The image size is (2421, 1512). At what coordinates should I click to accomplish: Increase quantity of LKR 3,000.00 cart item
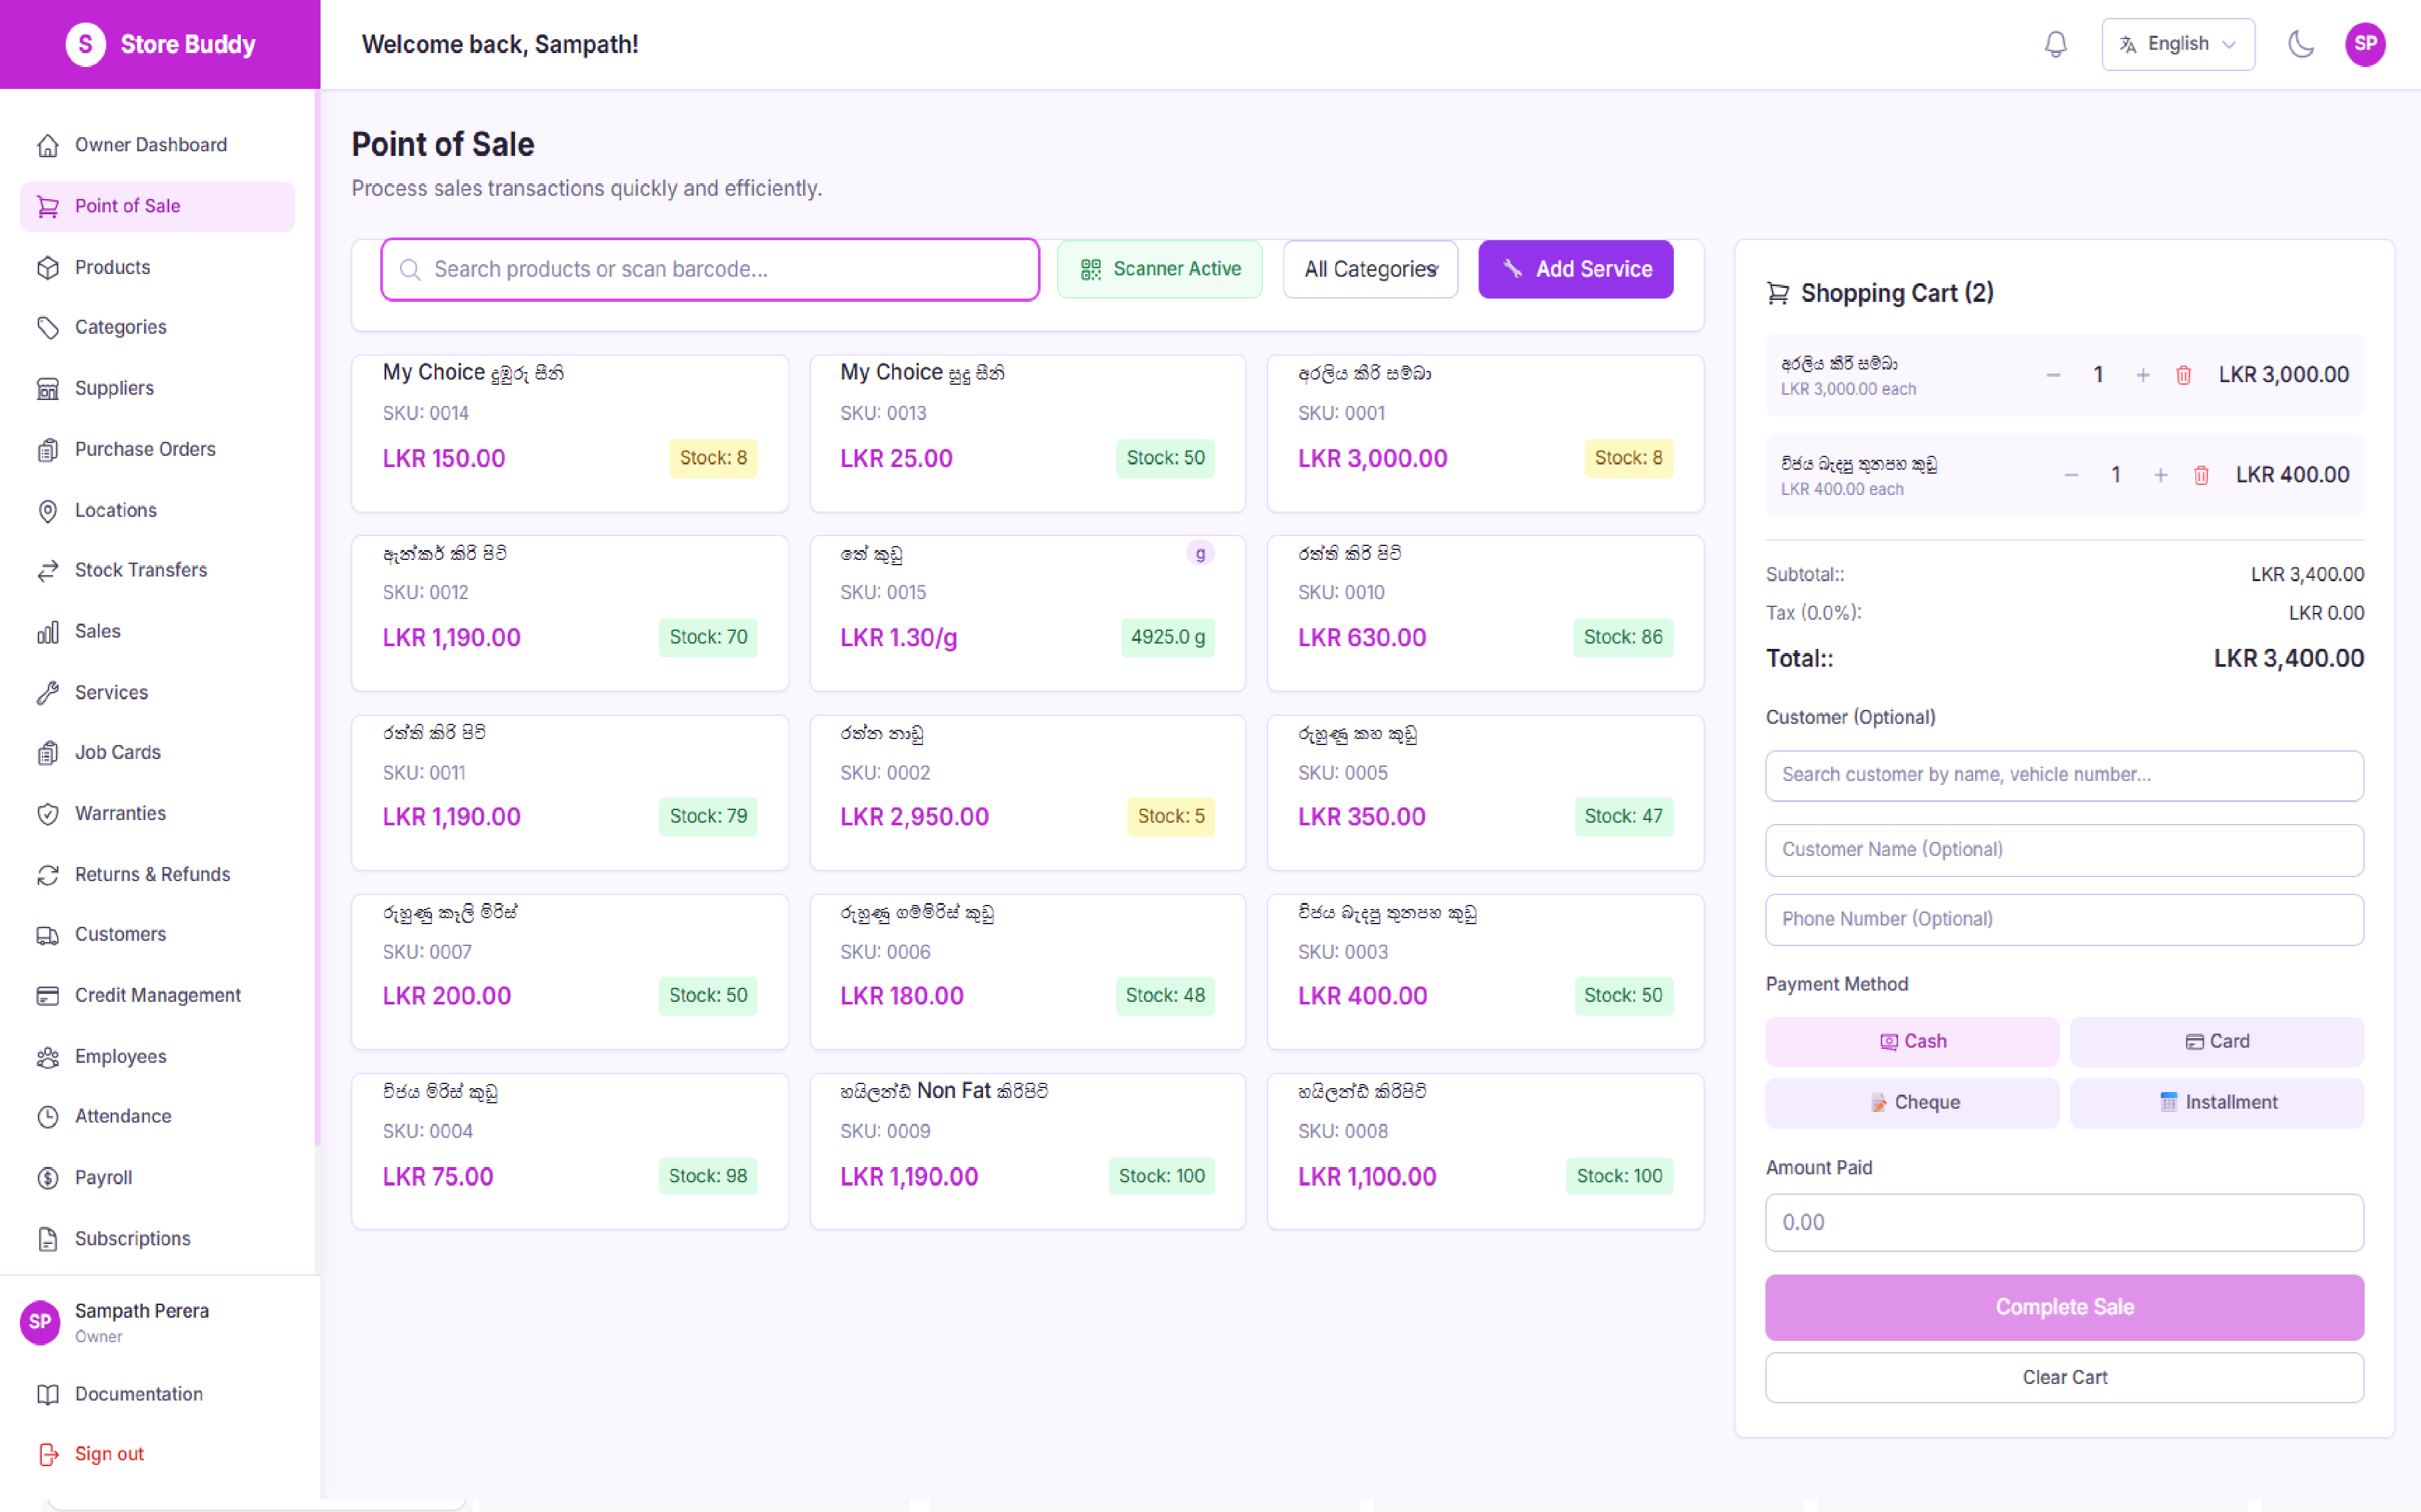click(x=2142, y=375)
